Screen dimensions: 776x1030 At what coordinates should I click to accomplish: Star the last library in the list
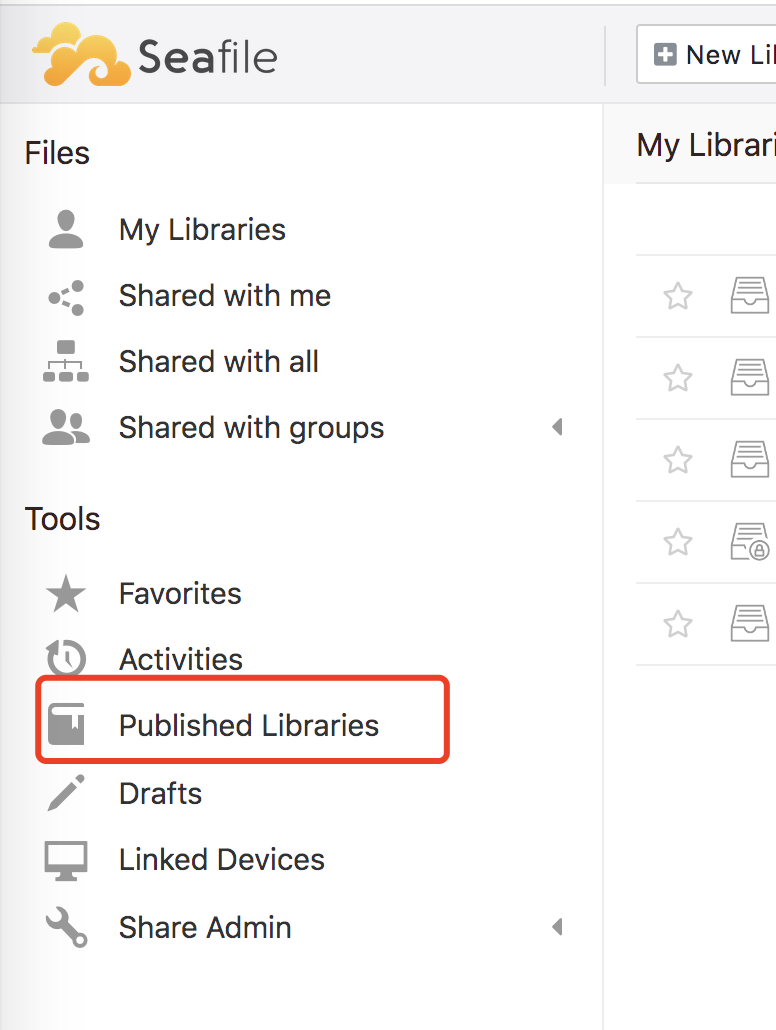[x=678, y=624]
